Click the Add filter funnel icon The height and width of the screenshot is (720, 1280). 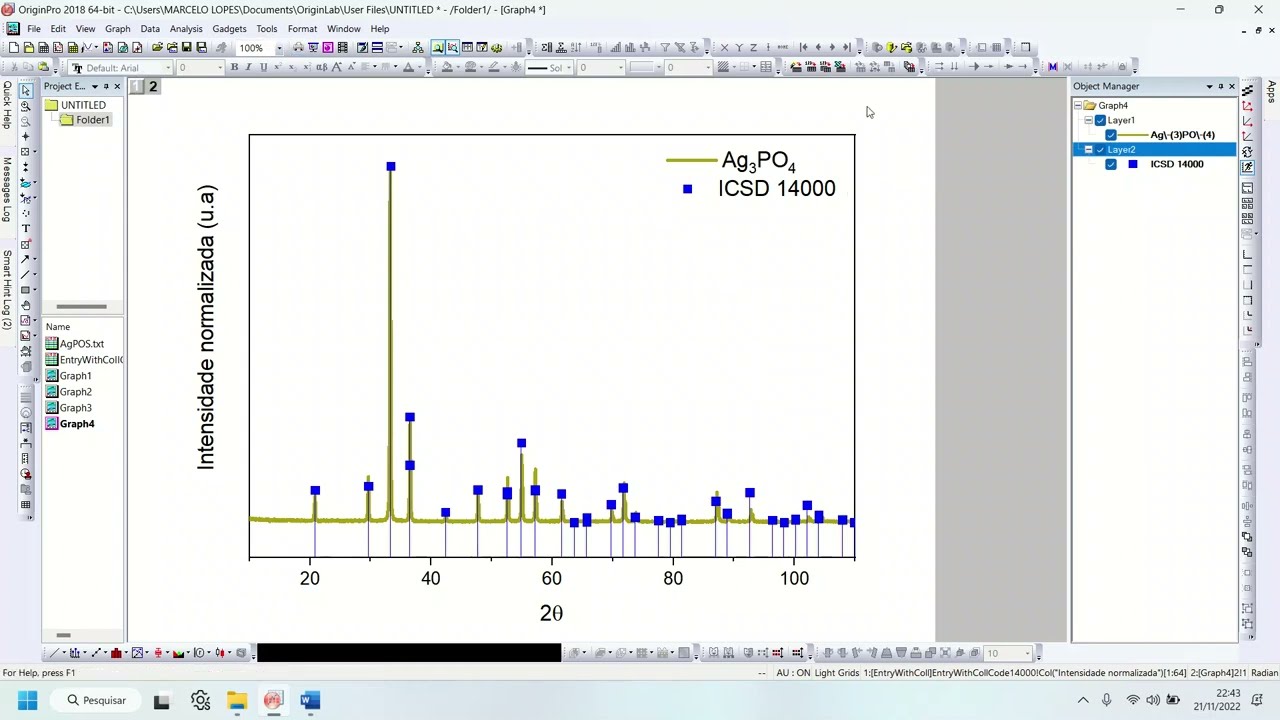tap(665, 47)
